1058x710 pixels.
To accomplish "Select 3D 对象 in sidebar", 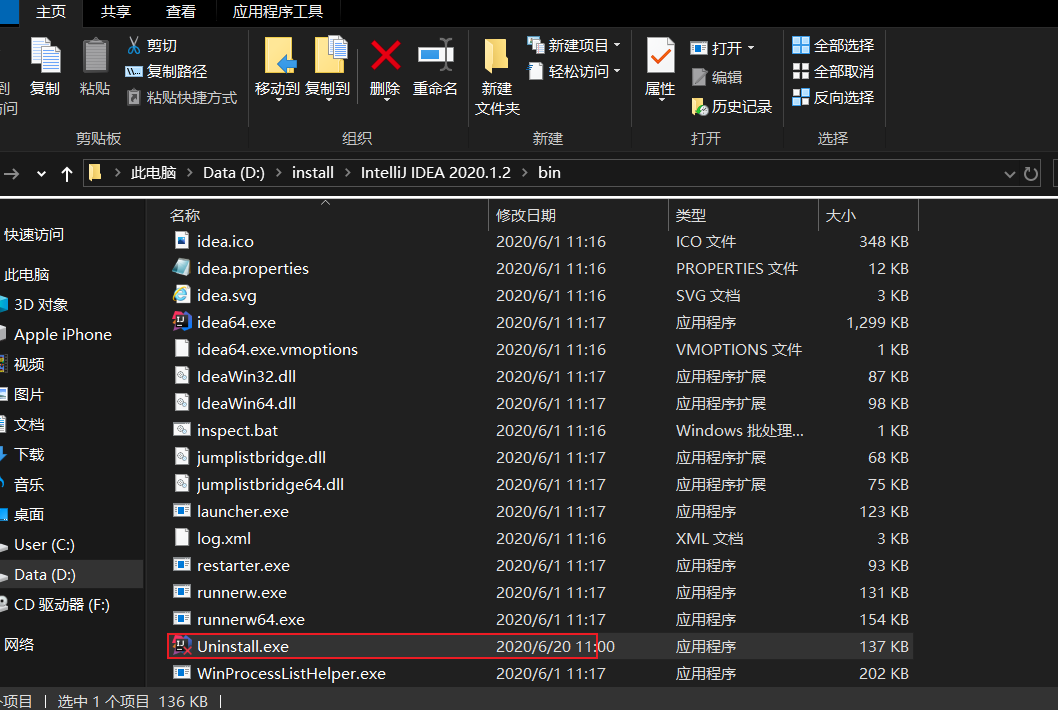I will pos(40,305).
